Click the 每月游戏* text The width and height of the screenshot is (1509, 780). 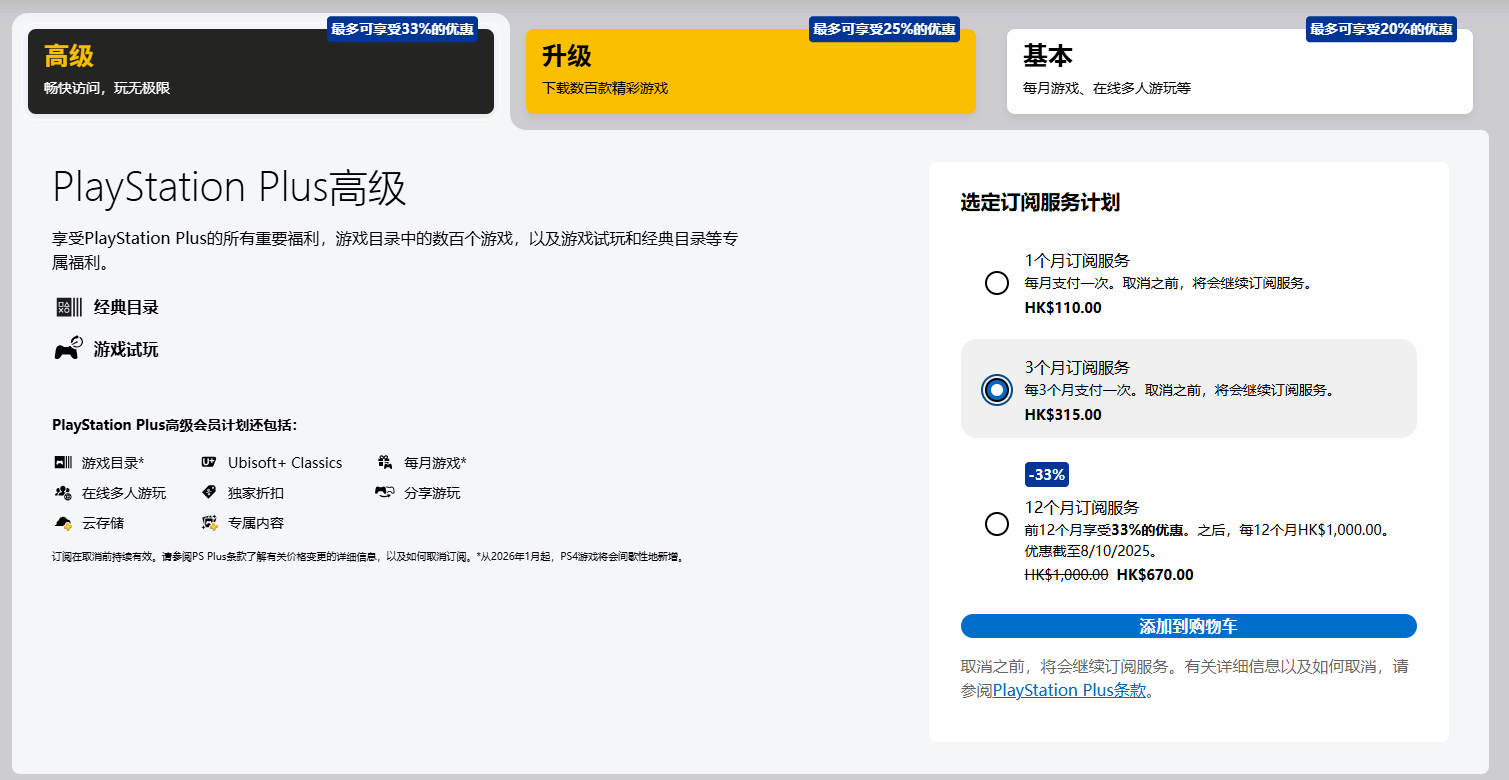pyautogui.click(x=435, y=463)
